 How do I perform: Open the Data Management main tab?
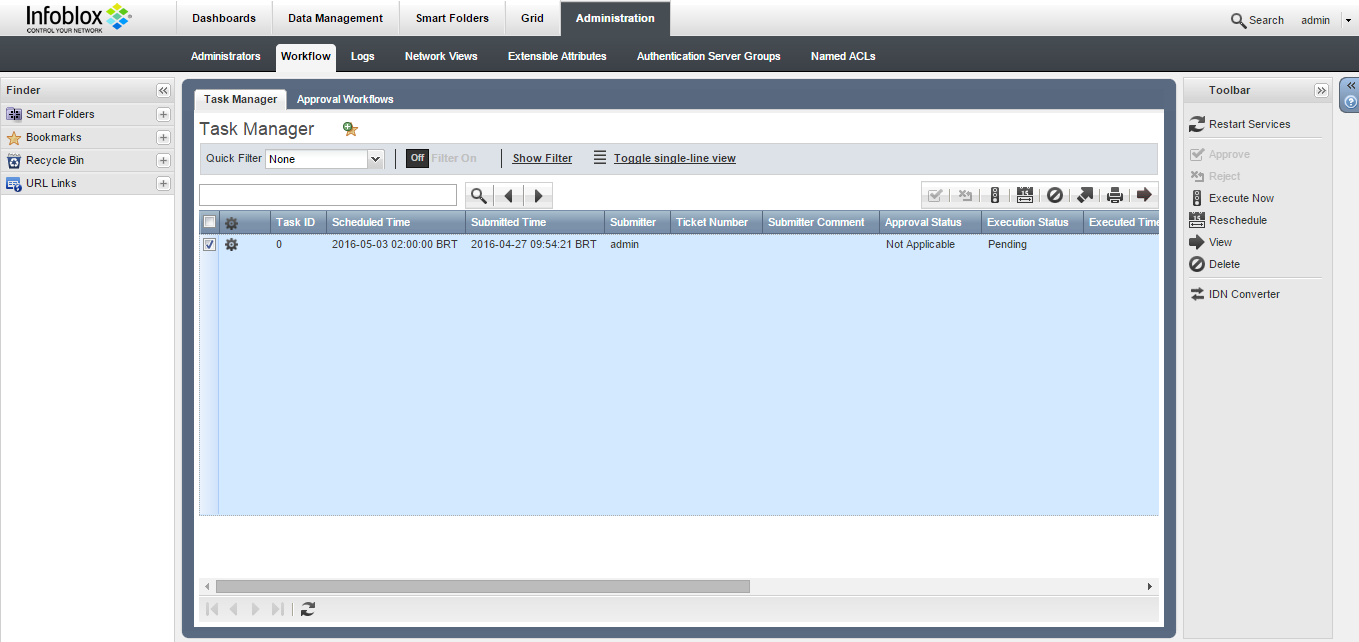click(335, 18)
